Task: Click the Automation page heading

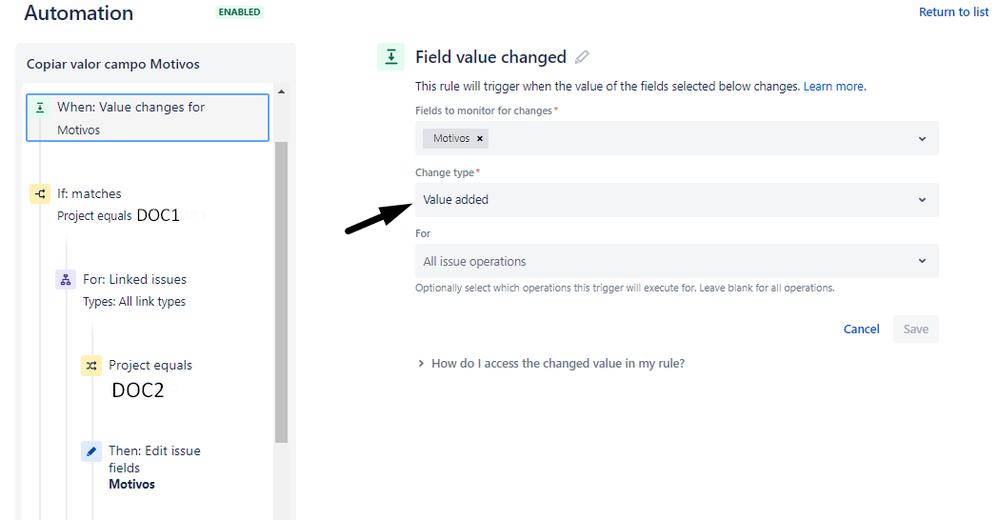Action: coord(79,13)
